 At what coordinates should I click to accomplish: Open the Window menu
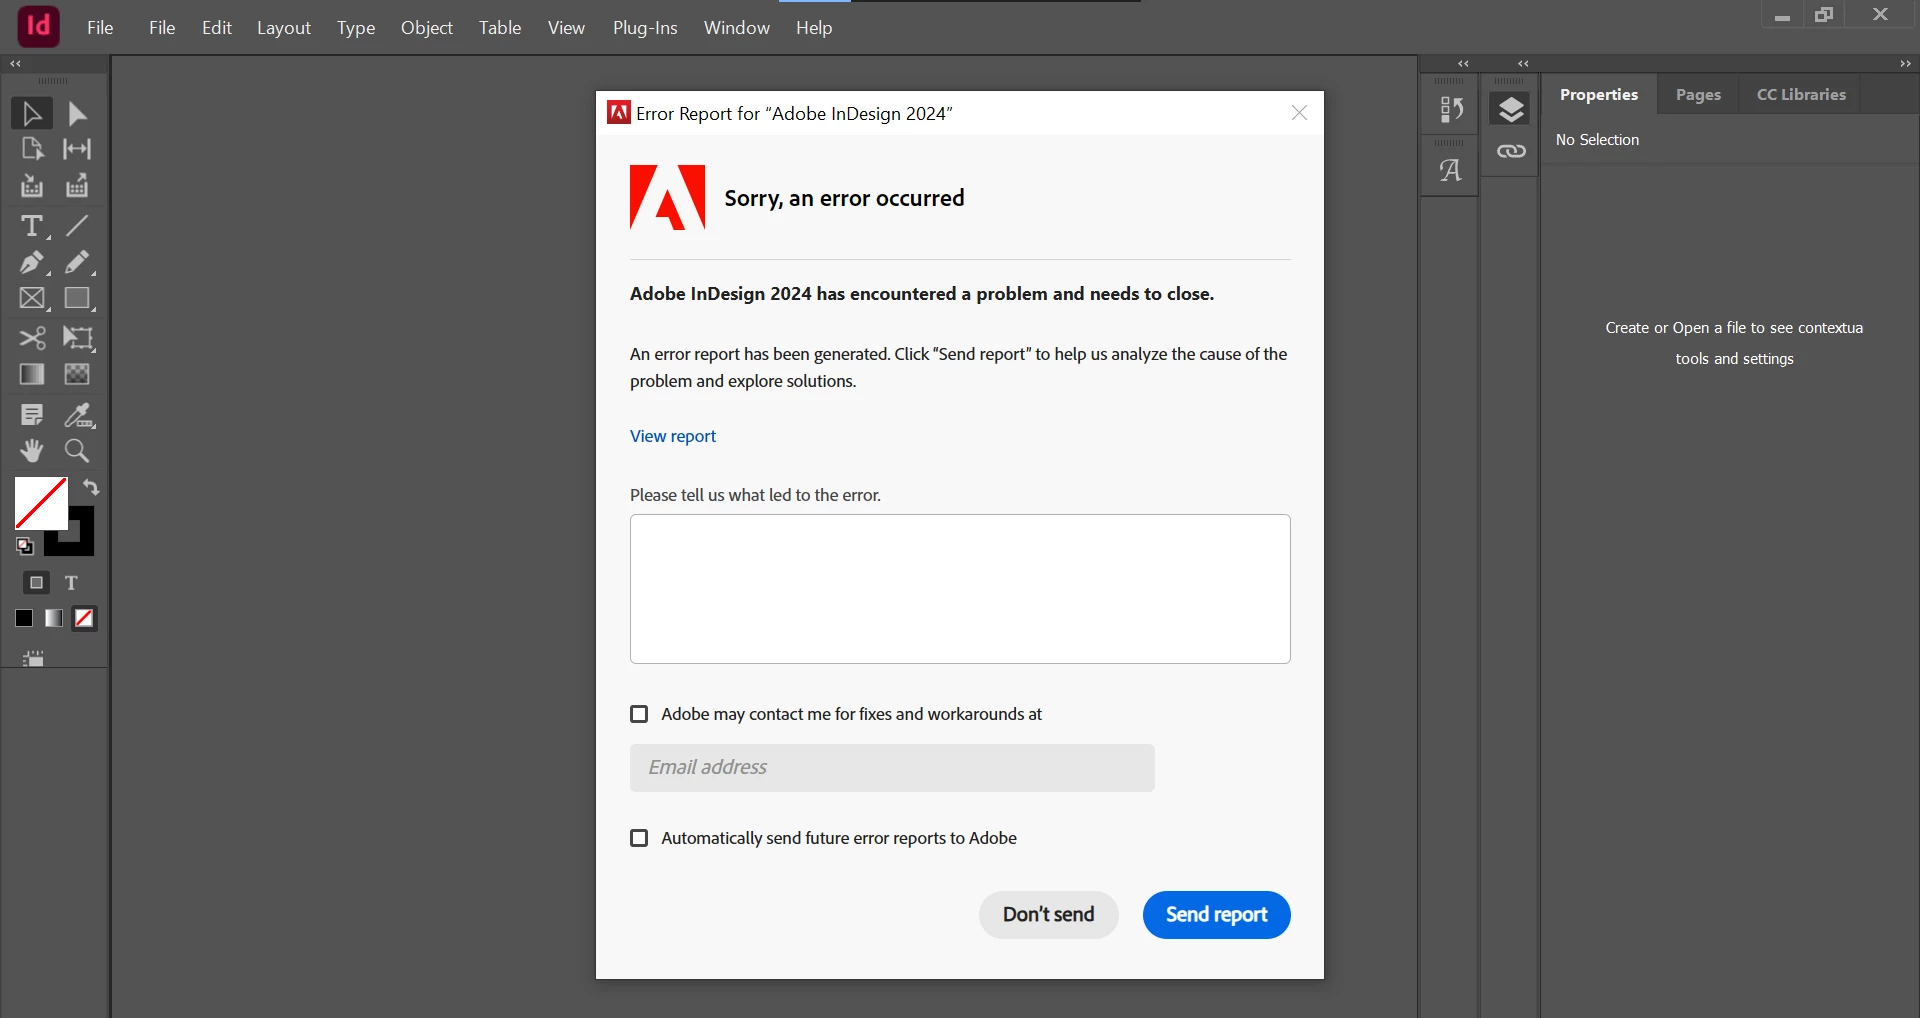coord(737,28)
